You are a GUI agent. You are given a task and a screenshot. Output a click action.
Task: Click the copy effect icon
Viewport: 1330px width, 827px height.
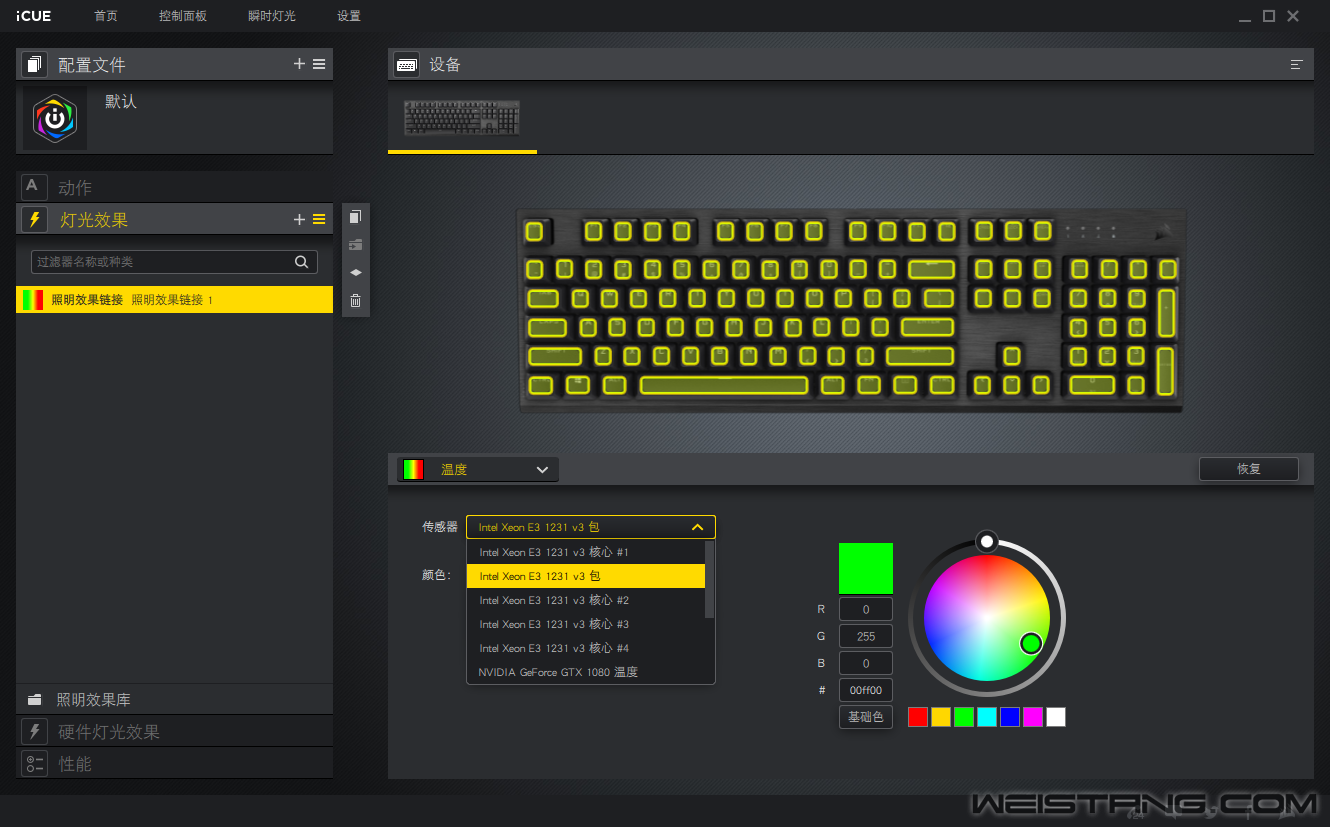click(355, 217)
